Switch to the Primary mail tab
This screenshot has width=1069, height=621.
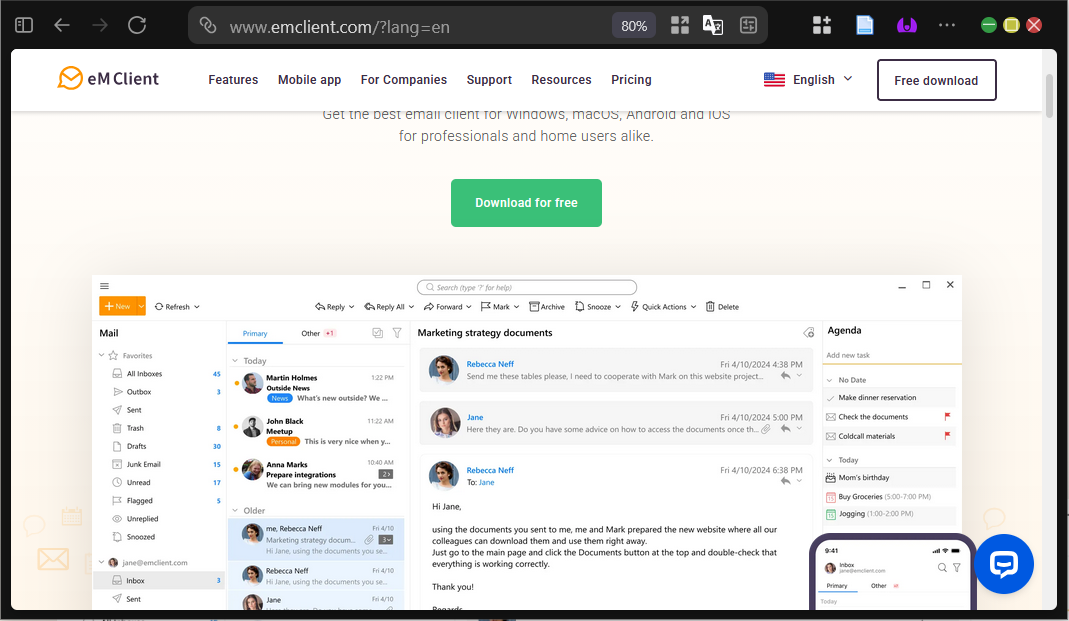pos(255,333)
